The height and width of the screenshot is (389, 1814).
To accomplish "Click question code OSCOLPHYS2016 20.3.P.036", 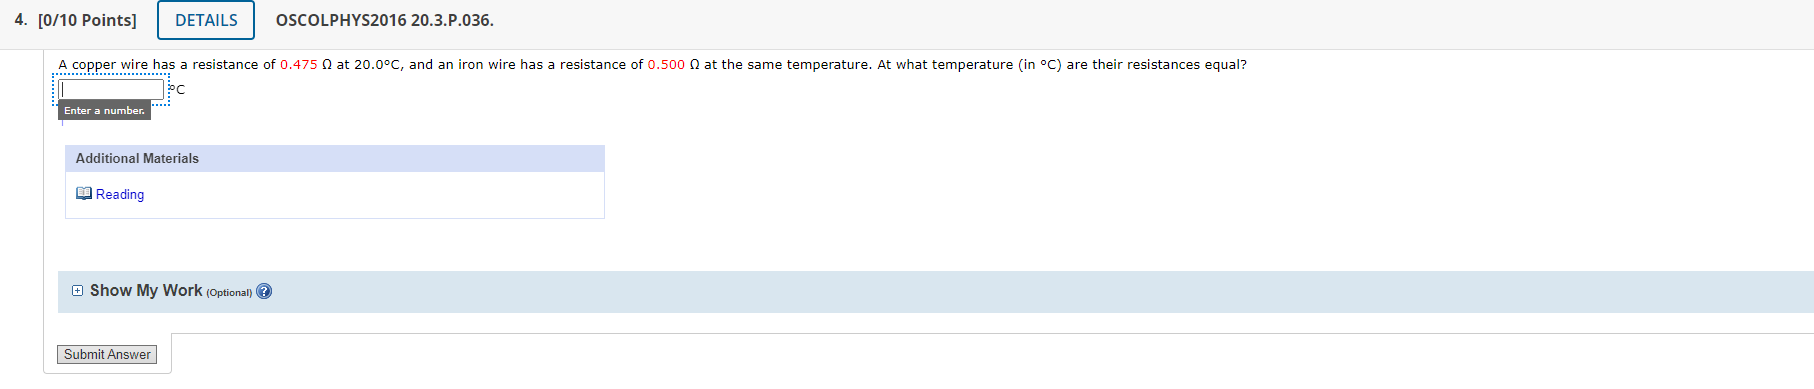I will click(x=385, y=20).
